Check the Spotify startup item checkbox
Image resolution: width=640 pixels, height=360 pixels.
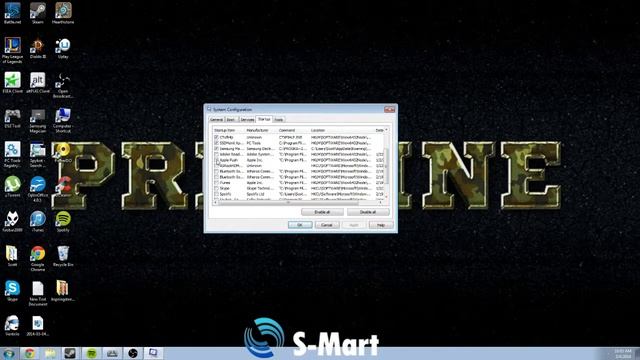(216, 194)
